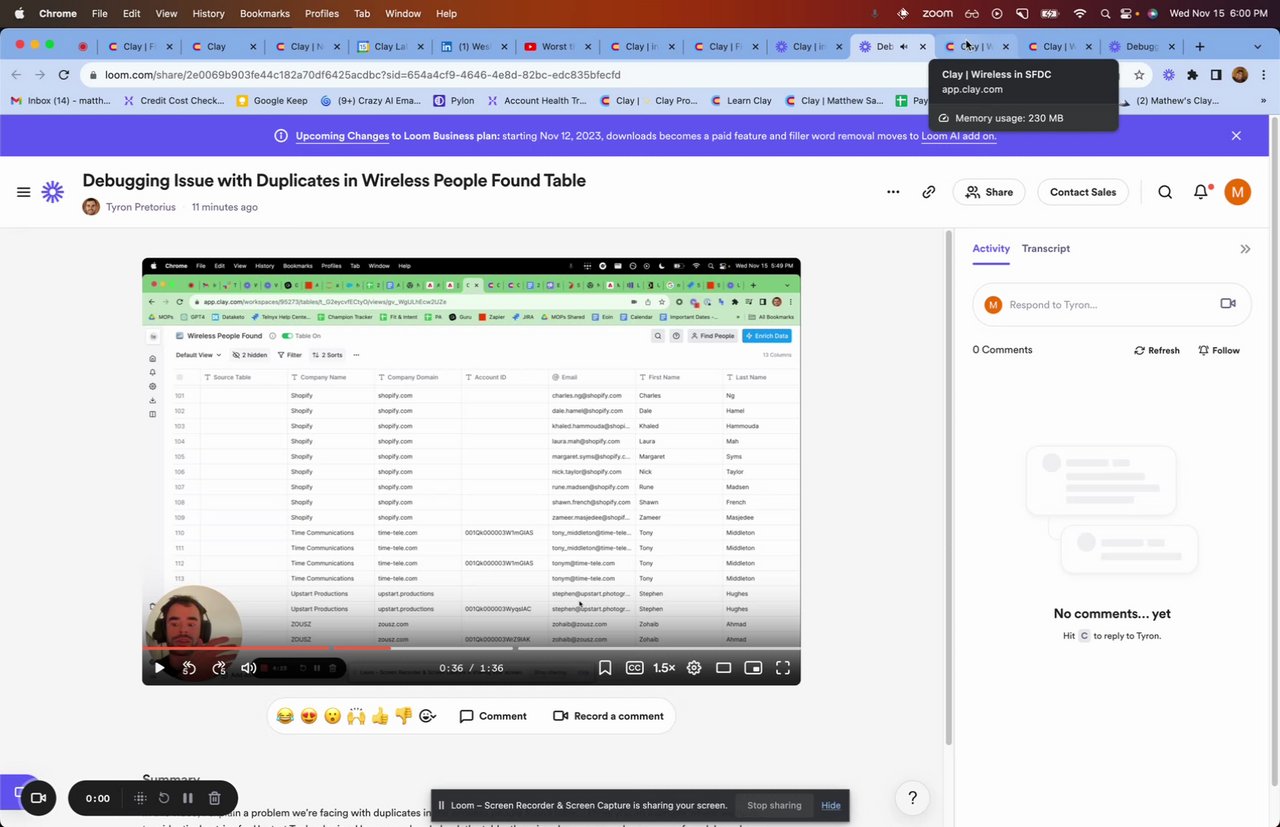
Task: Collapse the activity sidebar with double chevron
Action: [1245, 249]
